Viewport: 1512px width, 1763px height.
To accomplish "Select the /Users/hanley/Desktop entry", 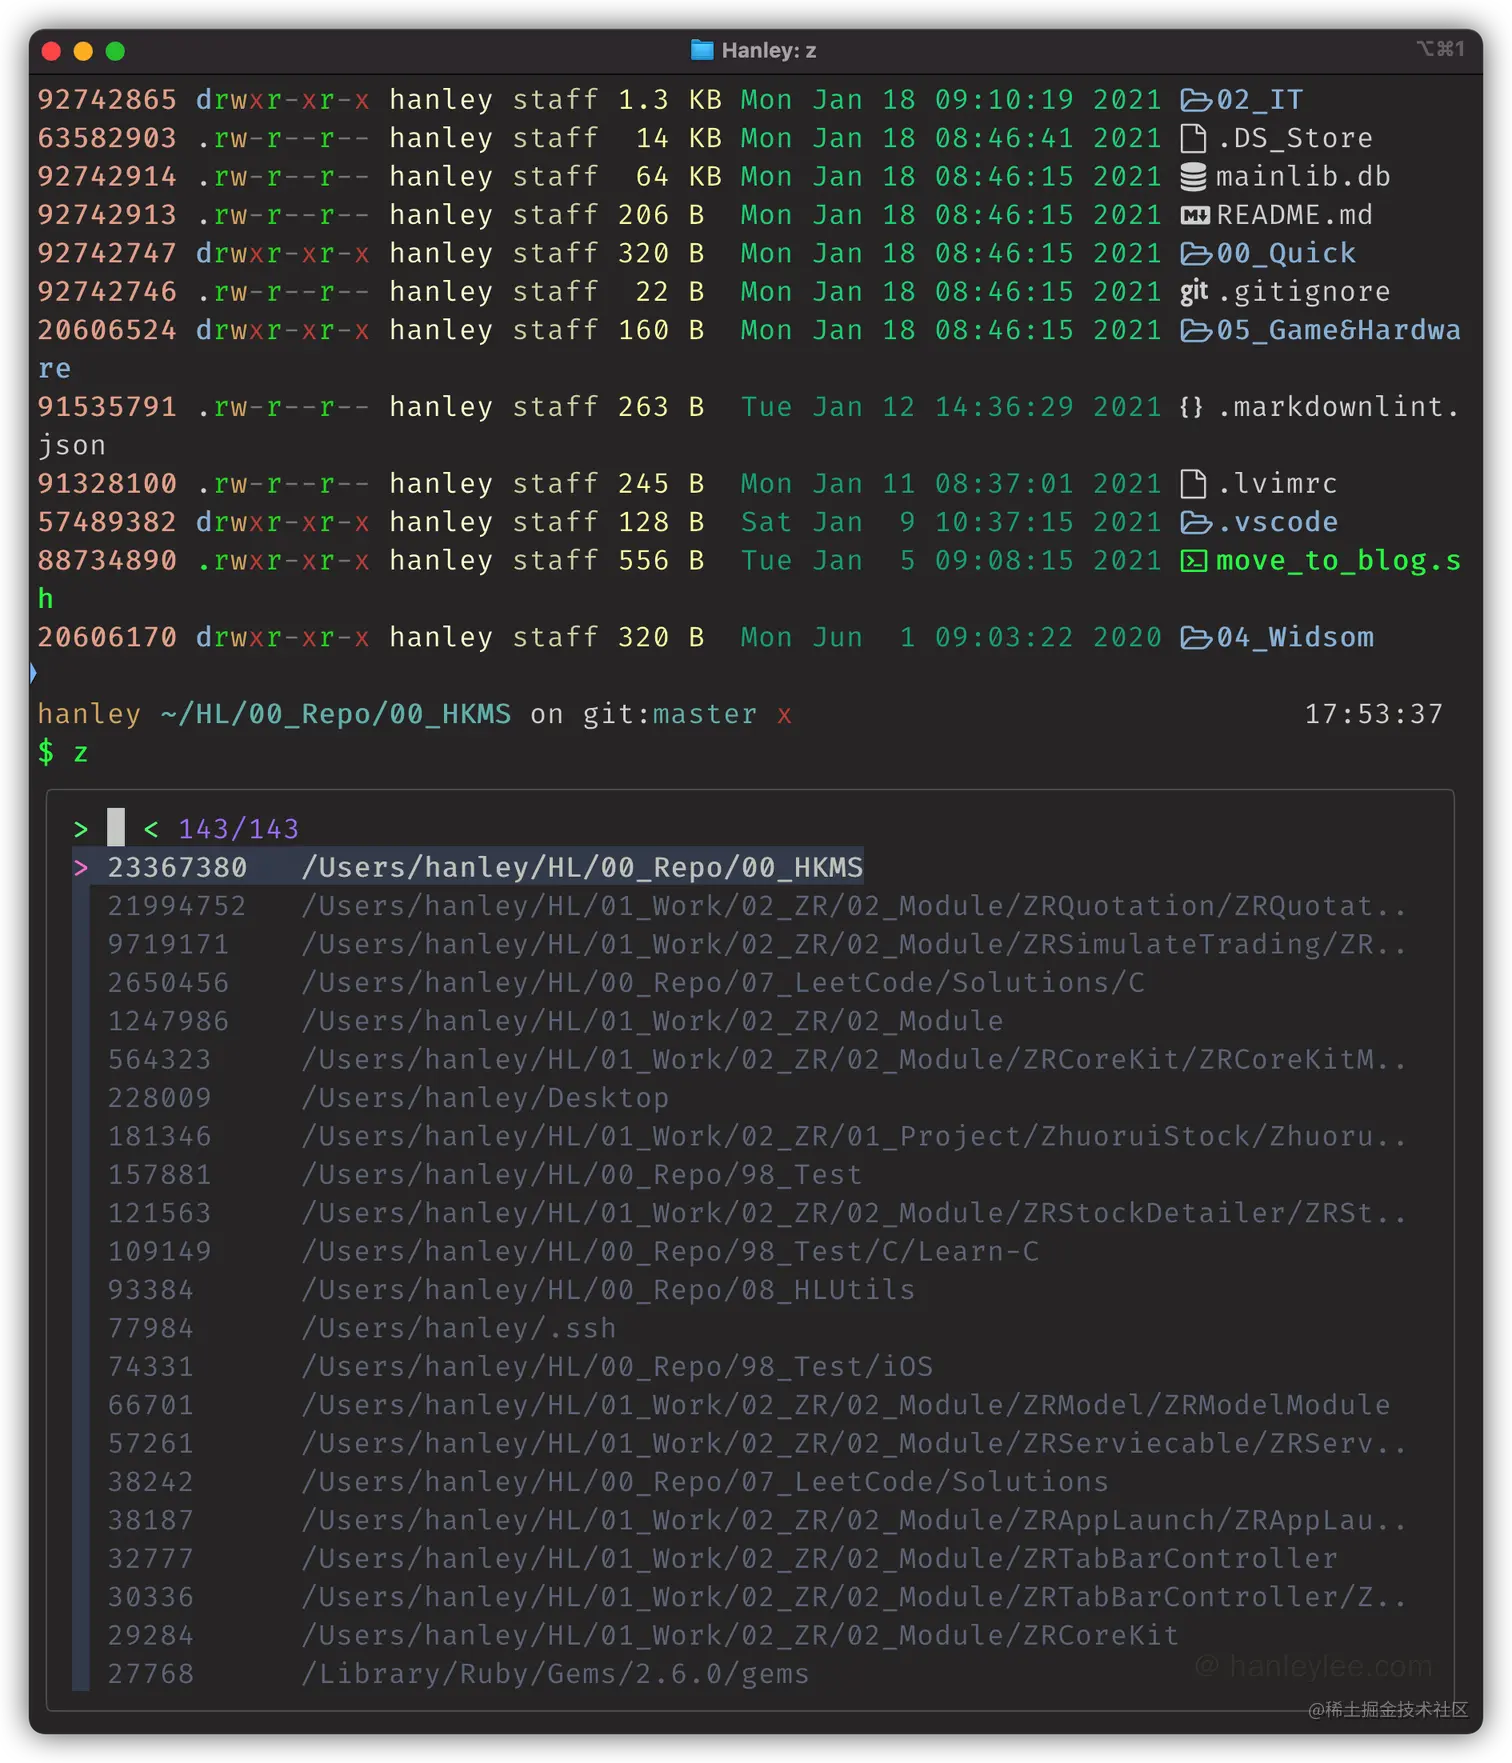I will (x=388, y=1098).
